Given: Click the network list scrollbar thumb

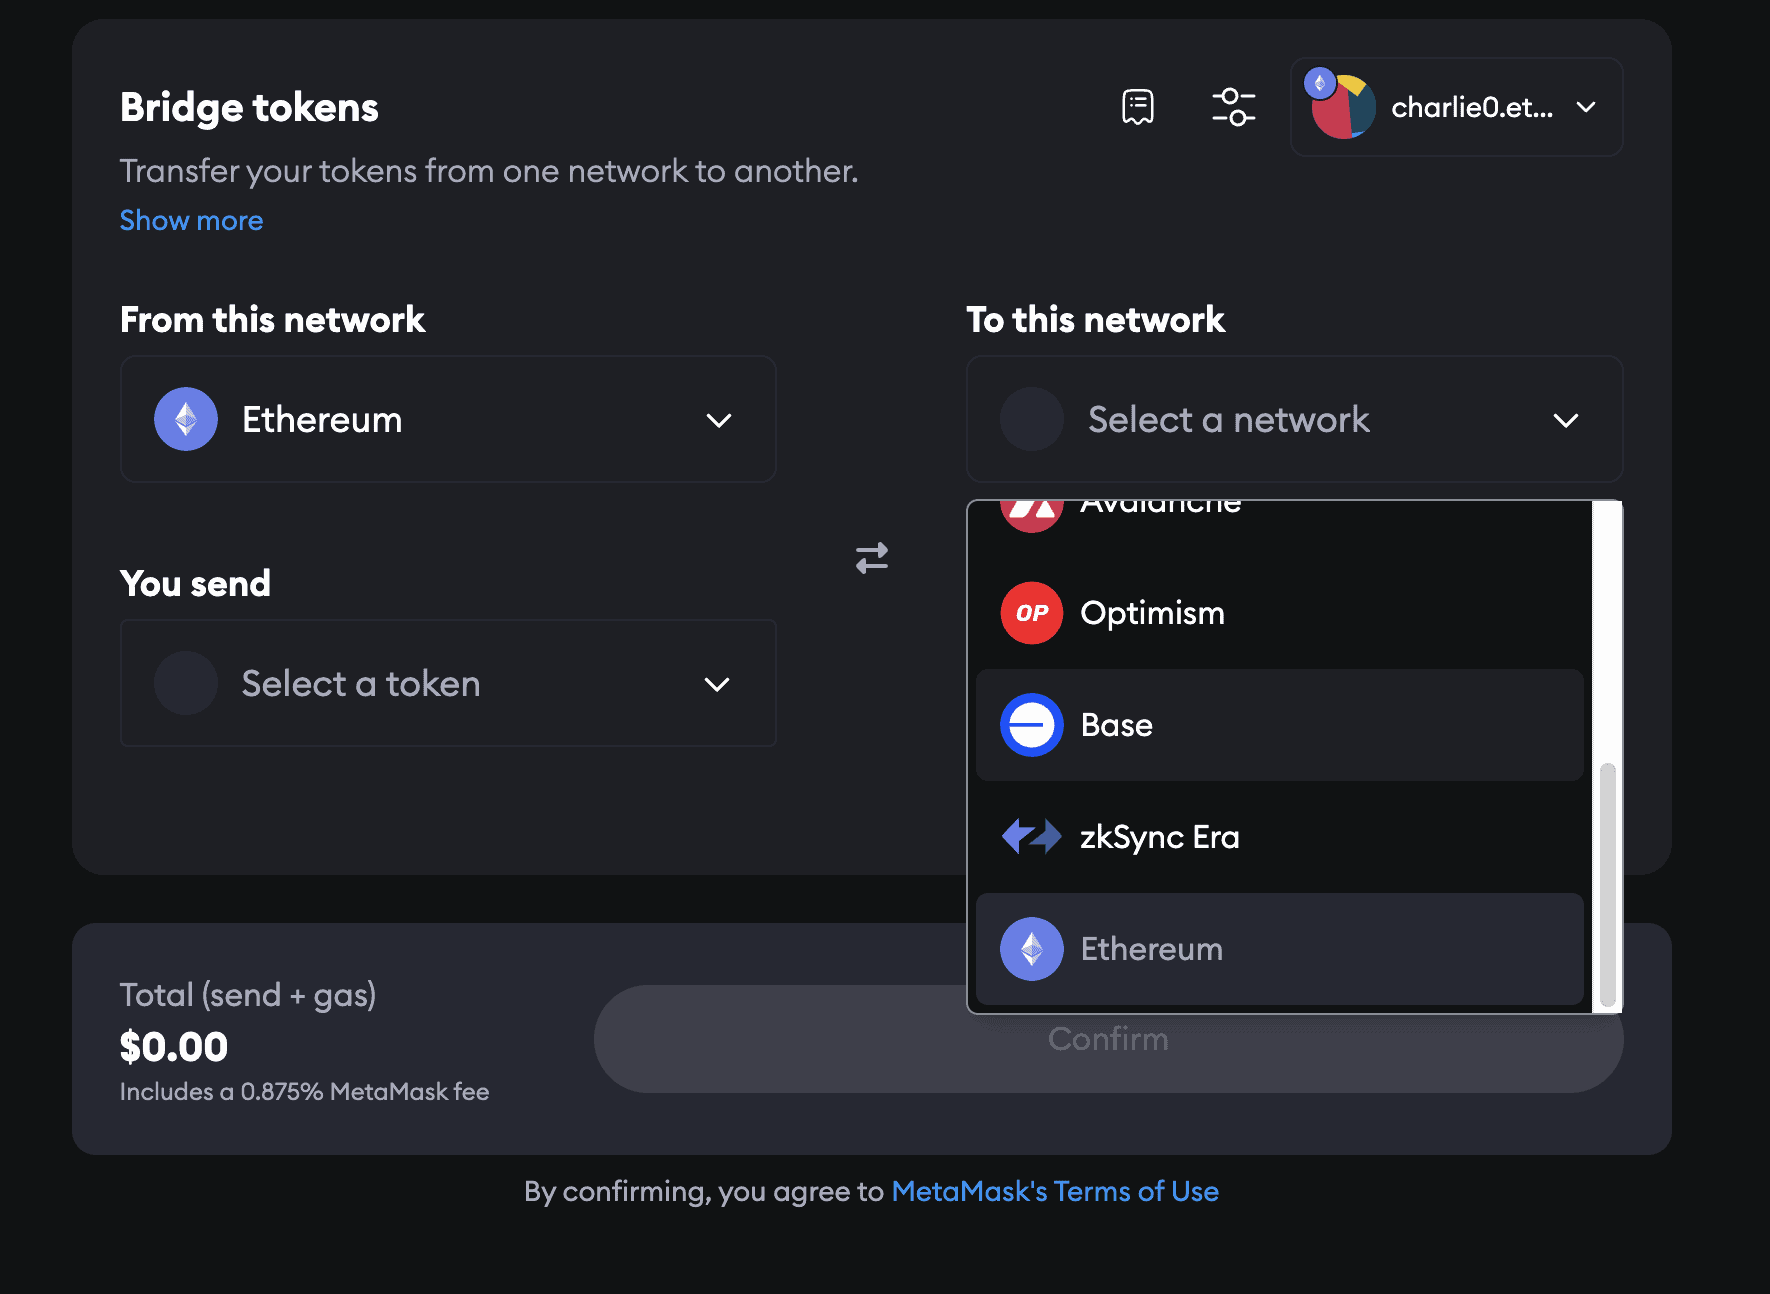Looking at the screenshot, I should click(1607, 884).
